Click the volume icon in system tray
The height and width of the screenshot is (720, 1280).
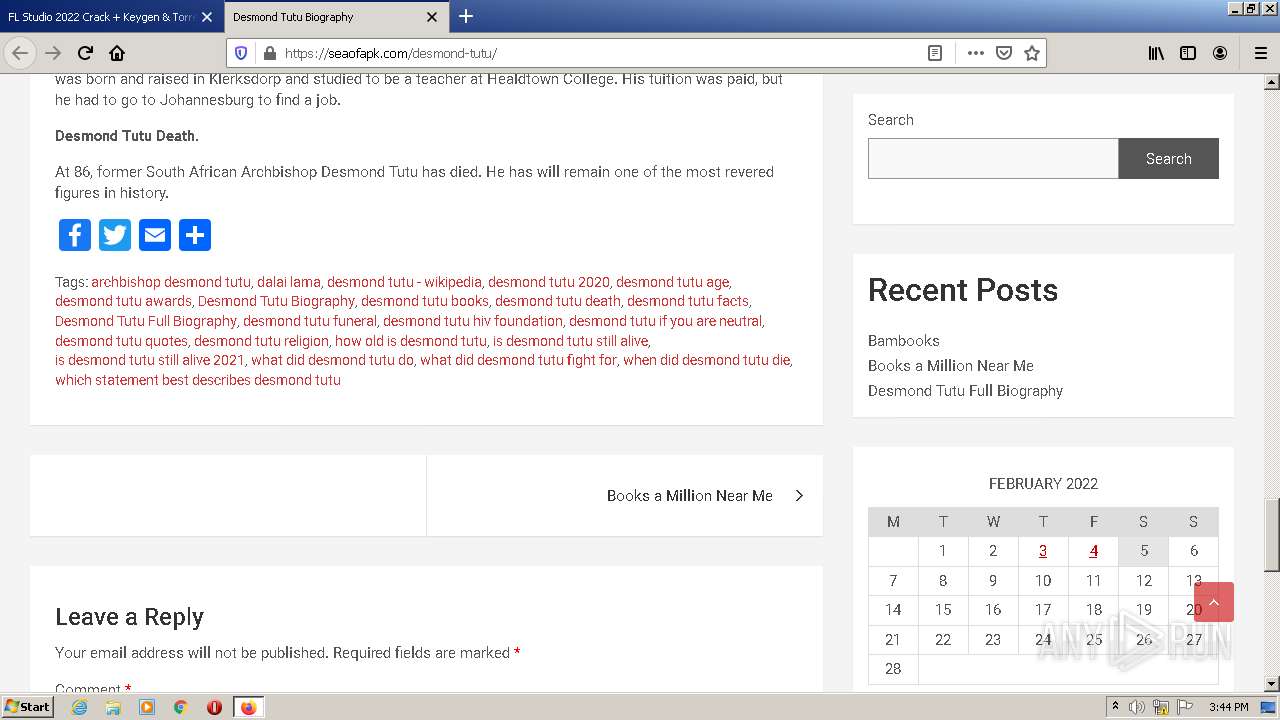[1137, 707]
